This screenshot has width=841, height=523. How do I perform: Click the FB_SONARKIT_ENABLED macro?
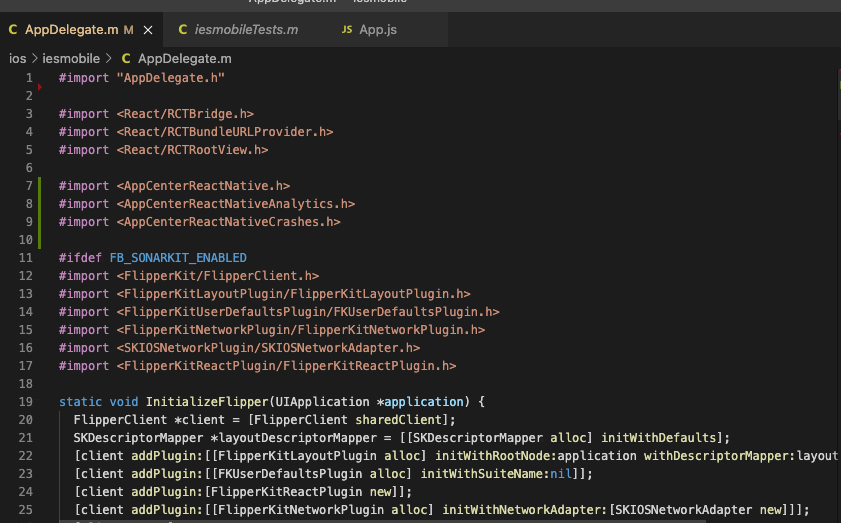[x=178, y=258]
